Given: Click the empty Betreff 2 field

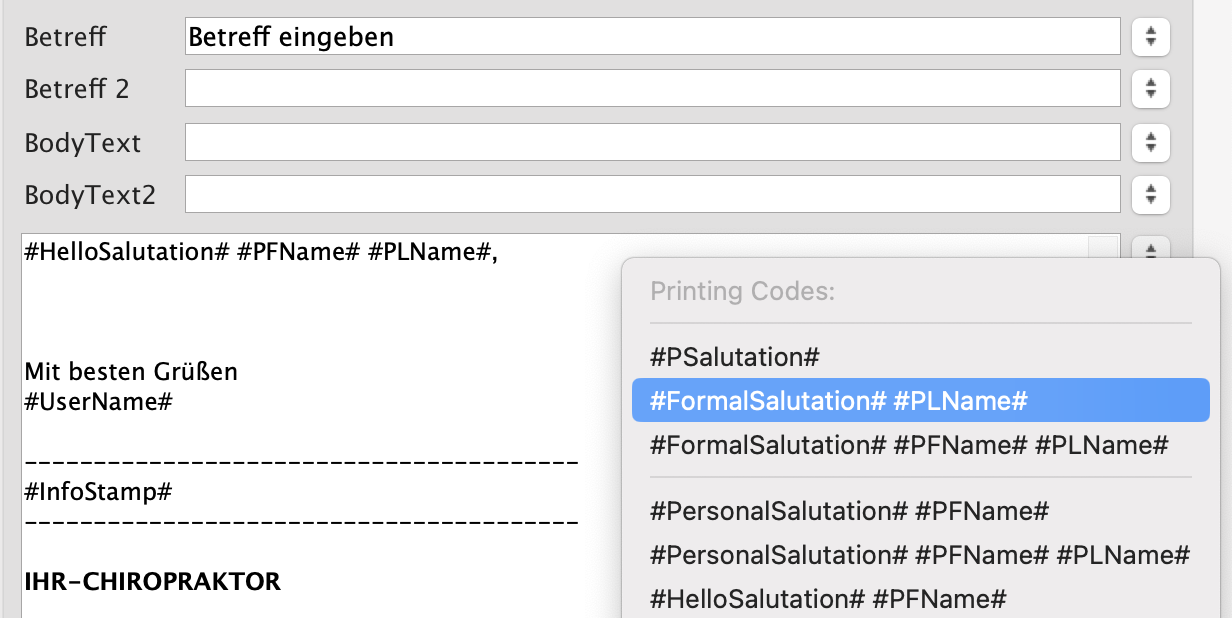Looking at the screenshot, I should pyautogui.click(x=651, y=89).
